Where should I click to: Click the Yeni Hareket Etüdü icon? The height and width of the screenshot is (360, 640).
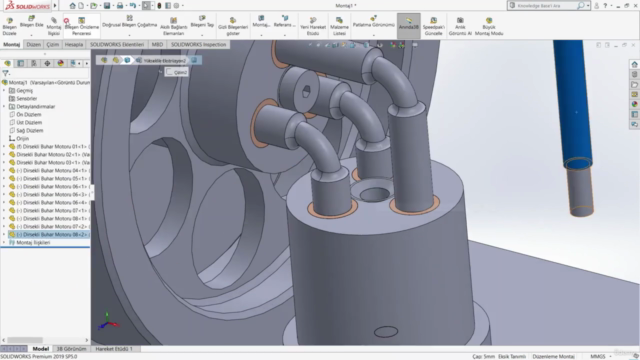click(313, 20)
